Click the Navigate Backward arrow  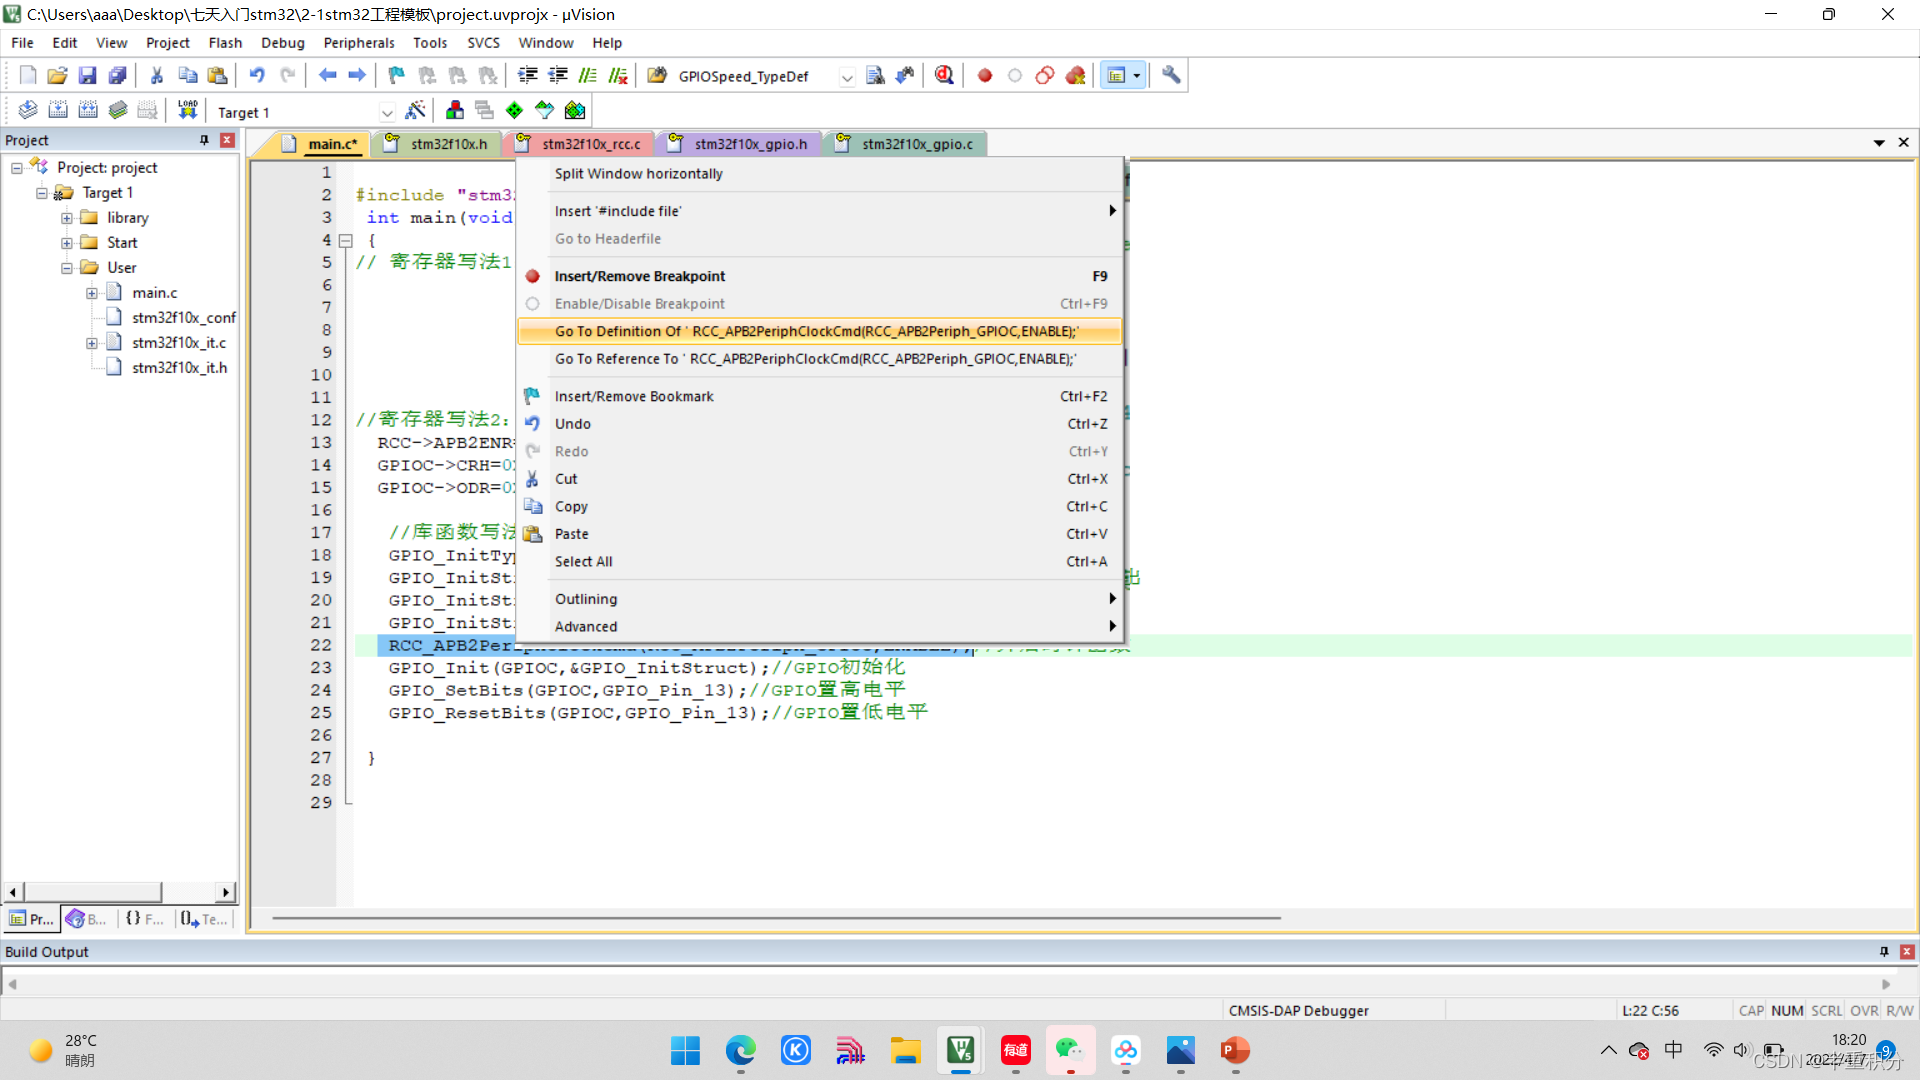pyautogui.click(x=327, y=75)
